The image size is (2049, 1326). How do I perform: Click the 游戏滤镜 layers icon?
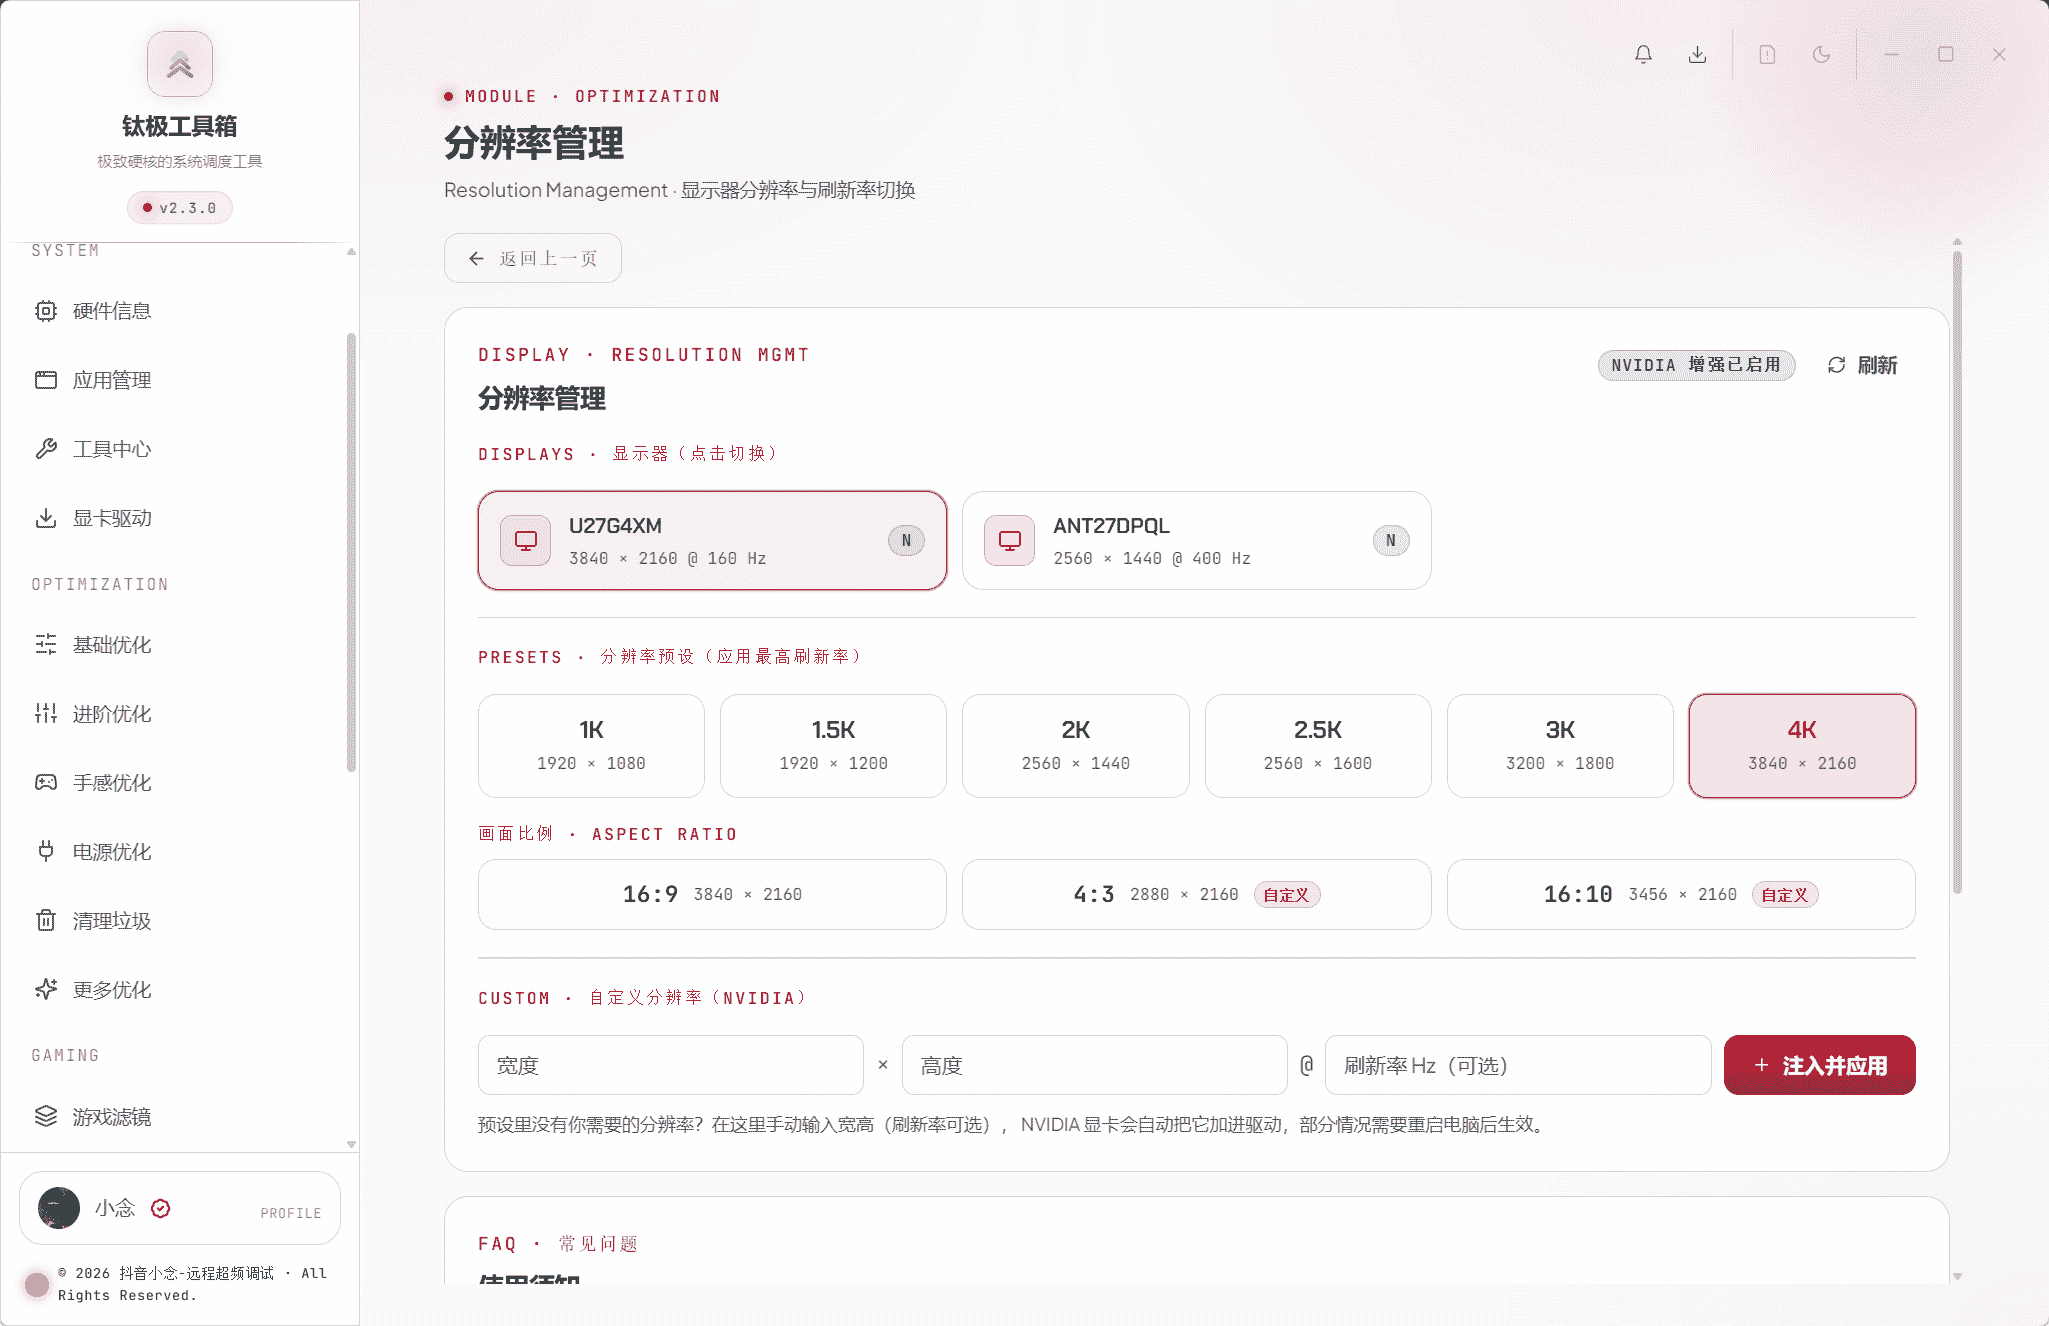tap(46, 1117)
